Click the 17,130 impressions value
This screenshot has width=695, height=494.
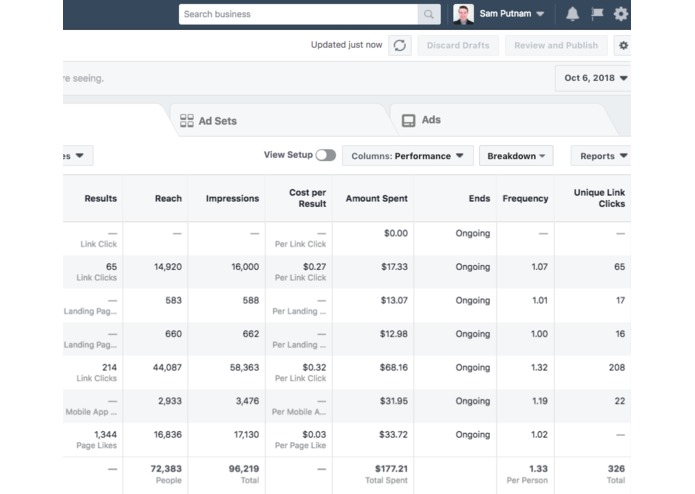click(246, 435)
